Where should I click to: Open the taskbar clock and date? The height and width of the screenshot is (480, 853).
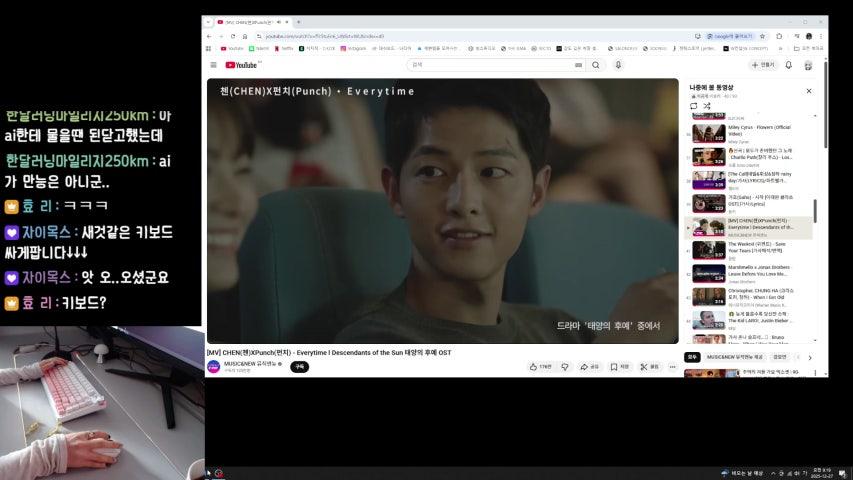point(822,473)
